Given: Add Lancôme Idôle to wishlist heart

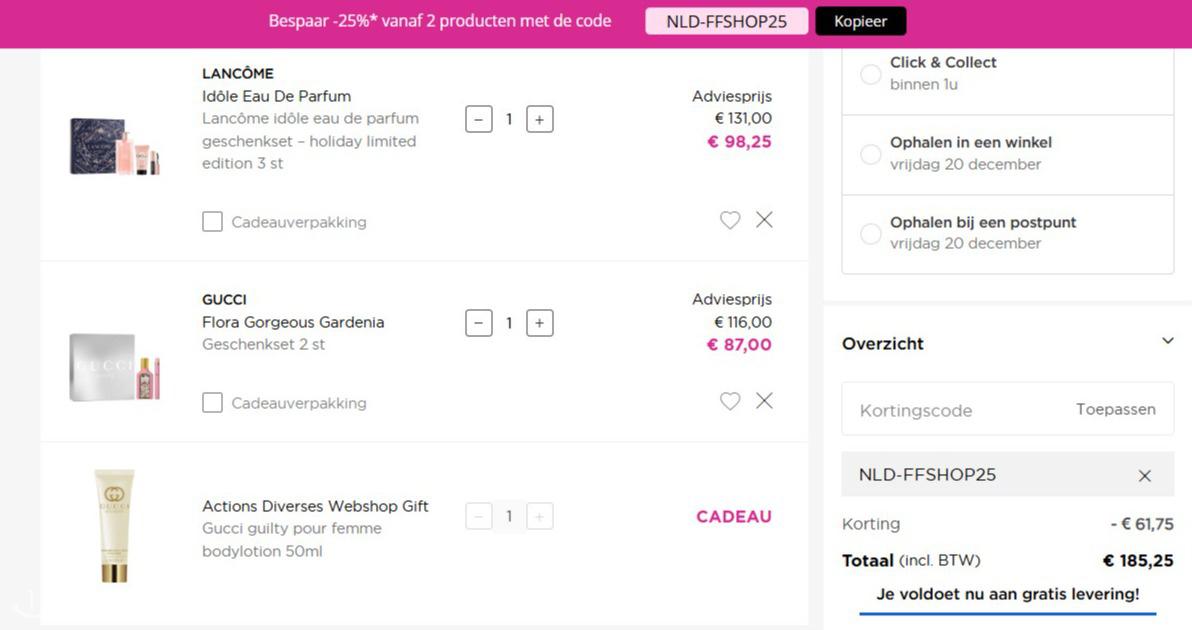Looking at the screenshot, I should [x=730, y=220].
